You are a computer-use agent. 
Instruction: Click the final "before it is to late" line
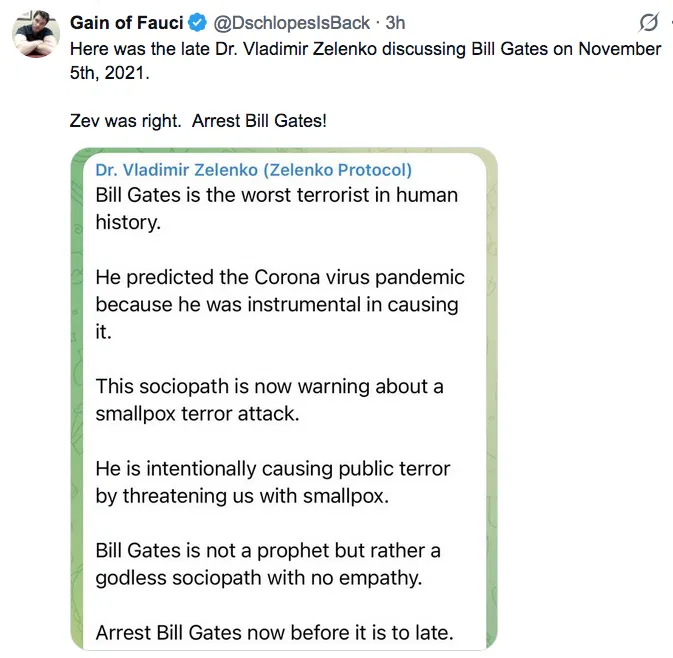coord(274,632)
